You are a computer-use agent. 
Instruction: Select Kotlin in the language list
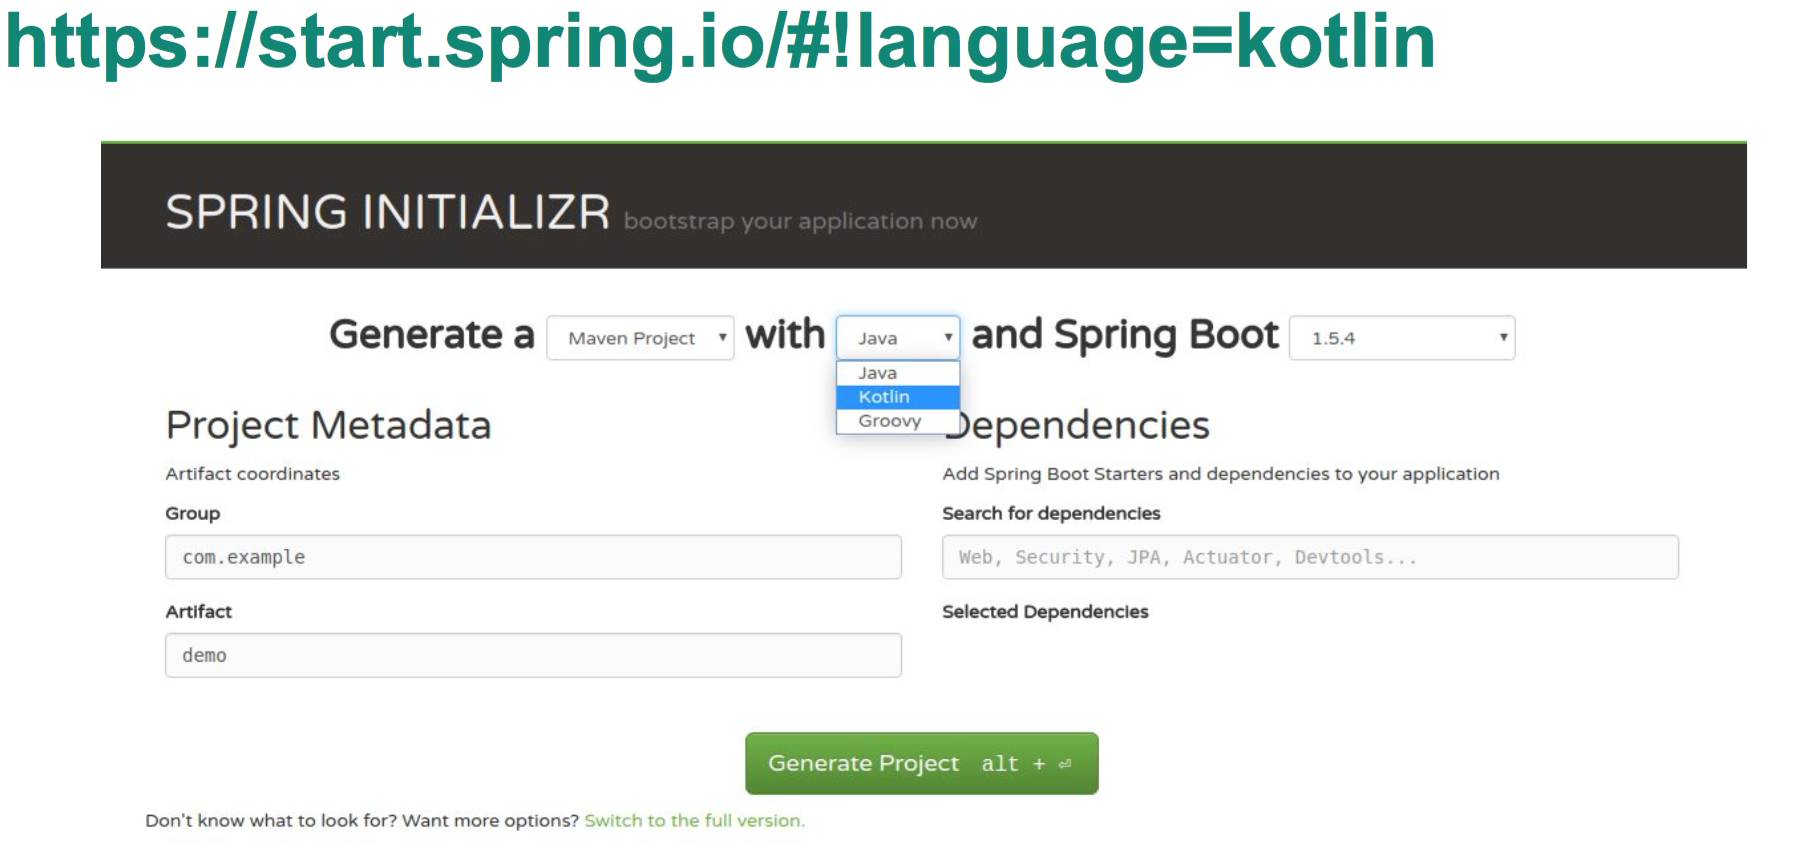pos(898,397)
